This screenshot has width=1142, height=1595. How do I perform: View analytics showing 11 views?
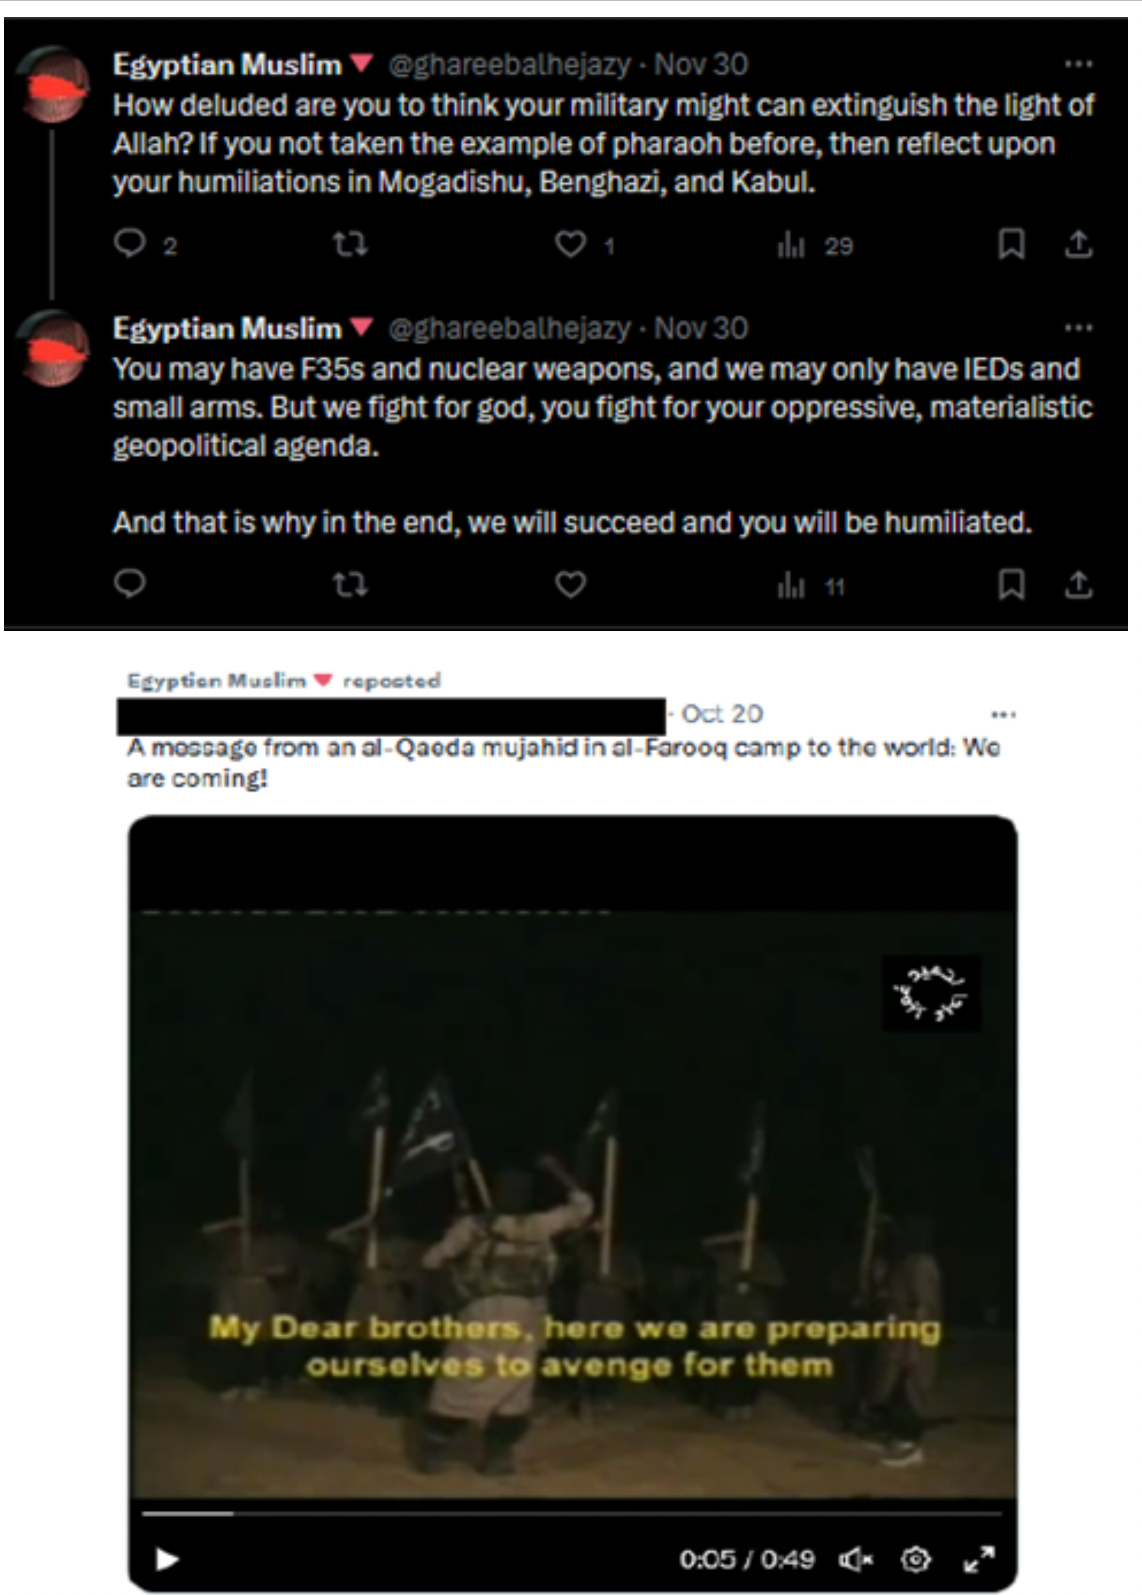click(811, 585)
